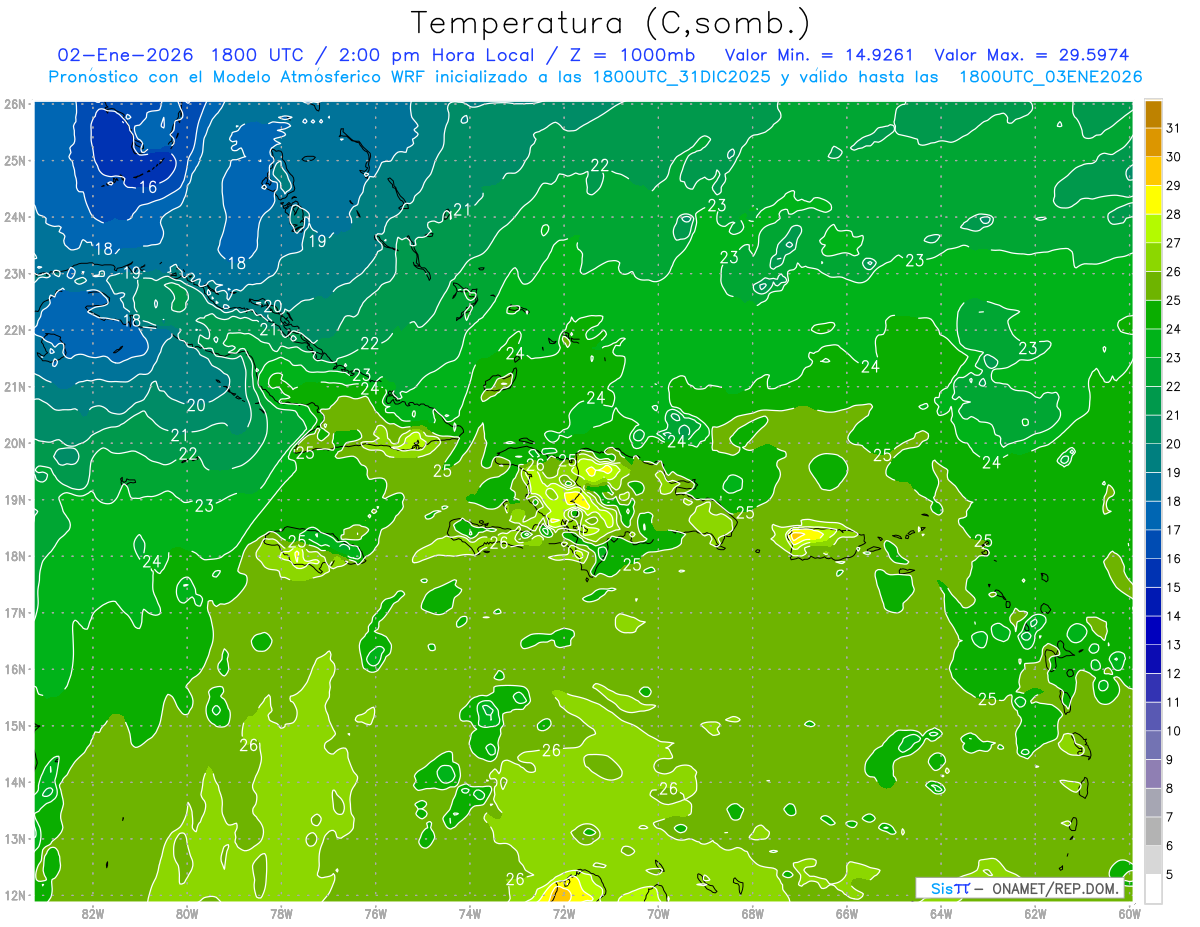Image resolution: width=1200 pixels, height=927 pixels.
Task: Click the yellow hot spot over Puerto Rico
Action: point(803,535)
